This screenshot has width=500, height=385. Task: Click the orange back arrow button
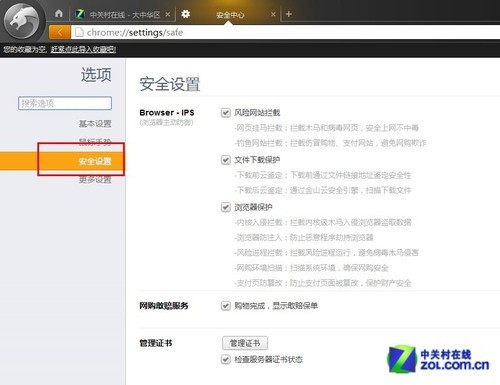coord(60,32)
